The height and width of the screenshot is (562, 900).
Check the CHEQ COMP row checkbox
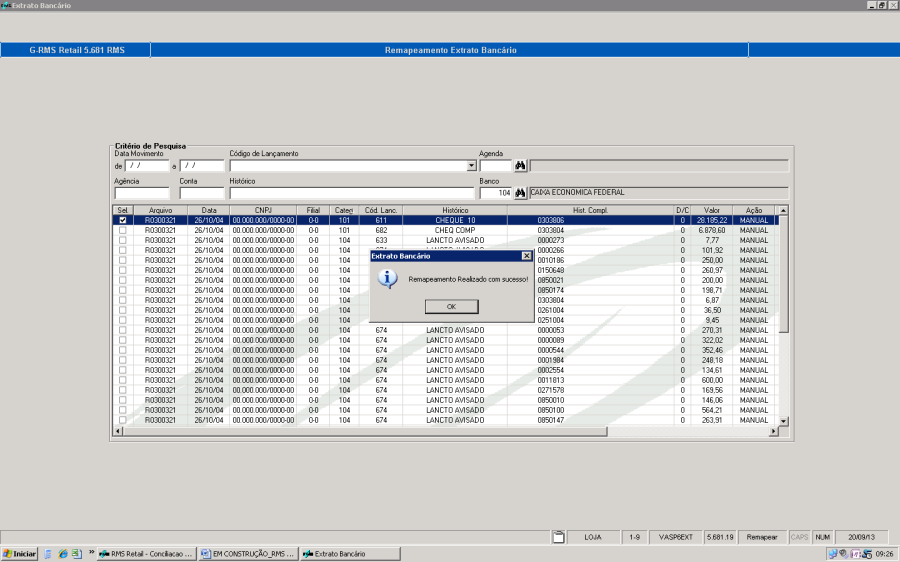(x=122, y=230)
